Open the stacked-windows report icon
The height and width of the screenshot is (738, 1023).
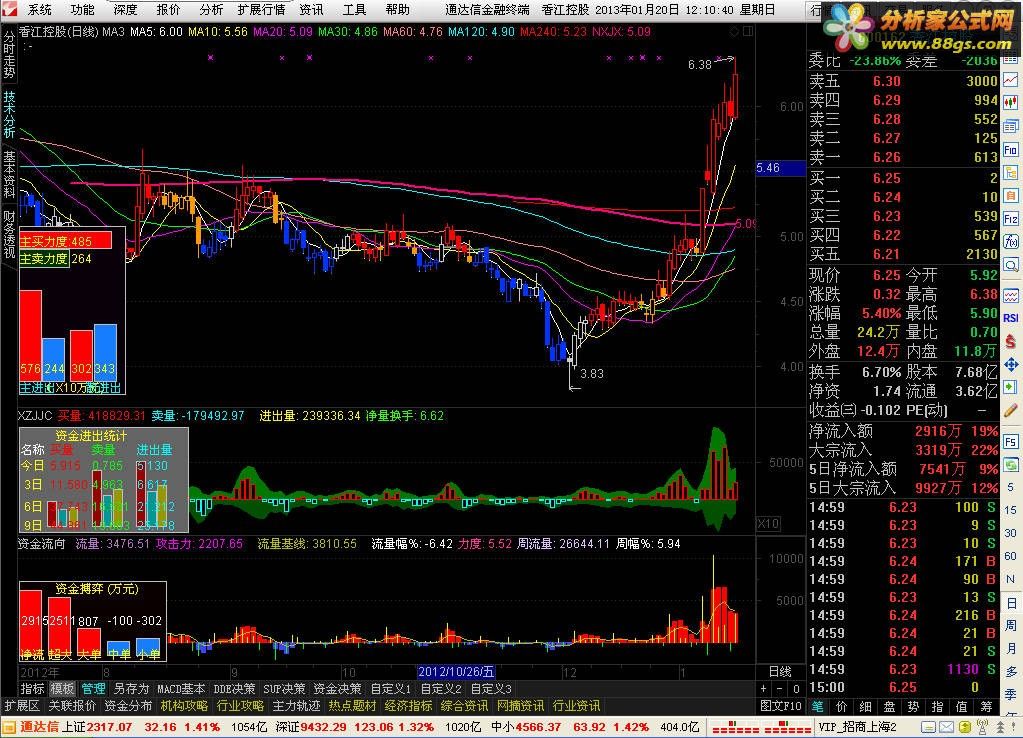pyautogui.click(x=1011, y=126)
